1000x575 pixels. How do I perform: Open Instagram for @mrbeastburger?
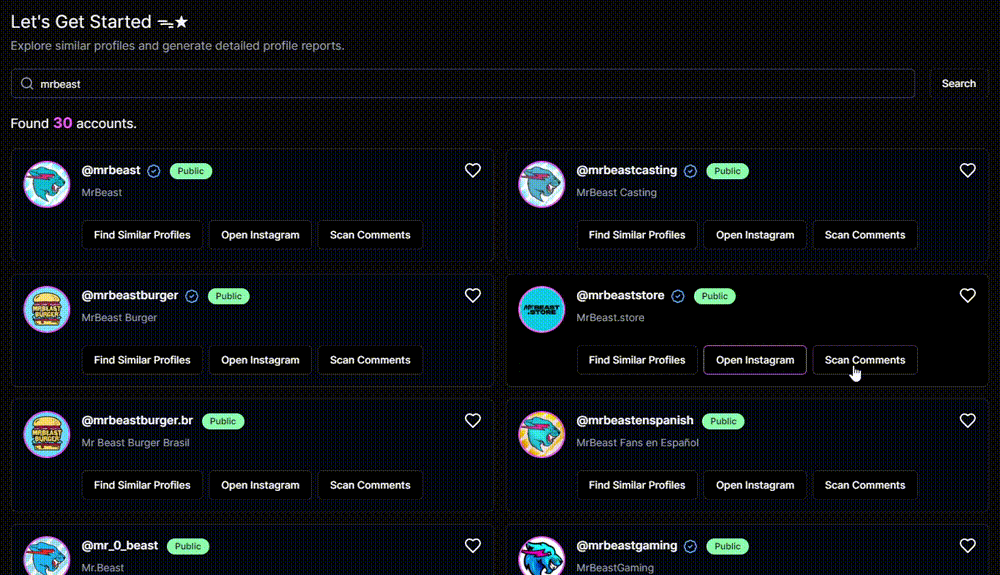(x=260, y=360)
